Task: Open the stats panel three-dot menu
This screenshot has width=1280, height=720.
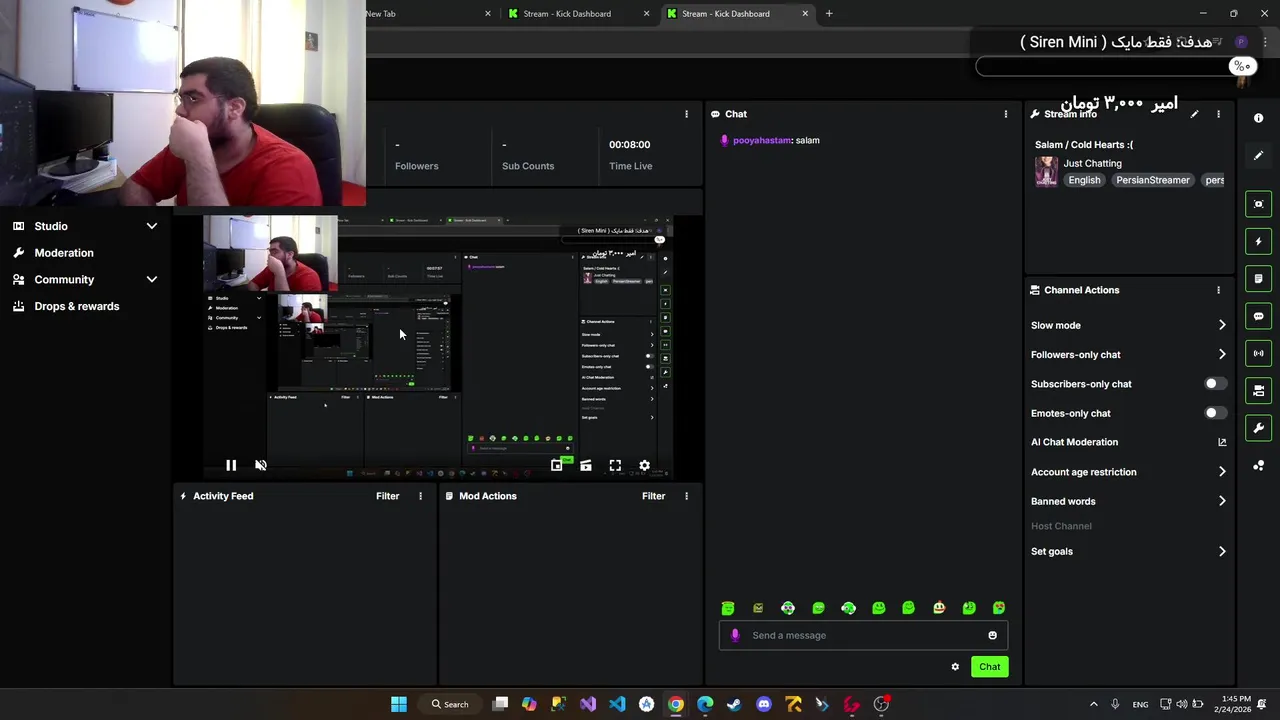Action: [x=686, y=114]
